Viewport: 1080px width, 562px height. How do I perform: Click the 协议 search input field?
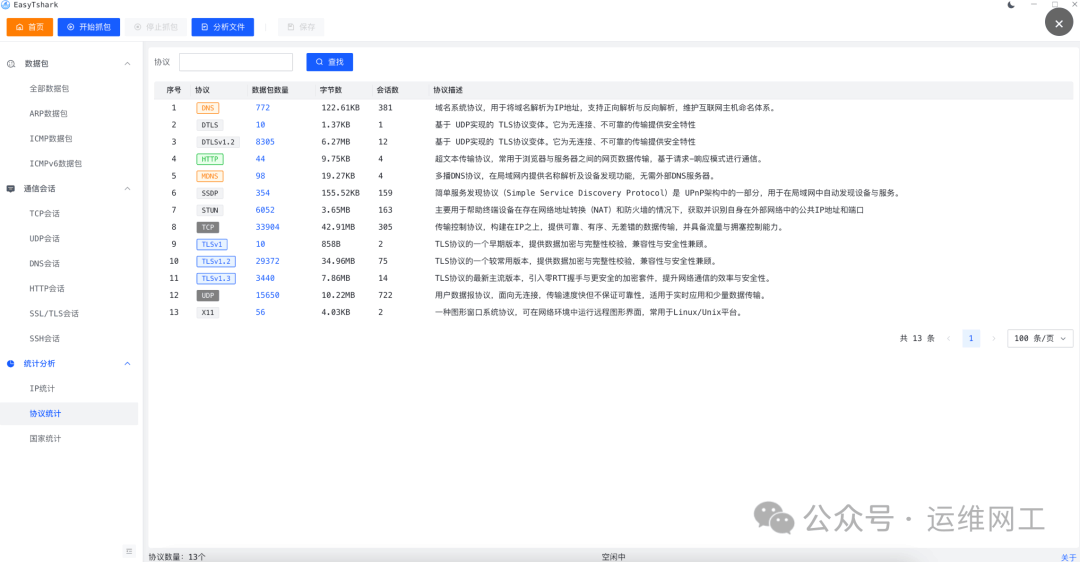tap(236, 62)
